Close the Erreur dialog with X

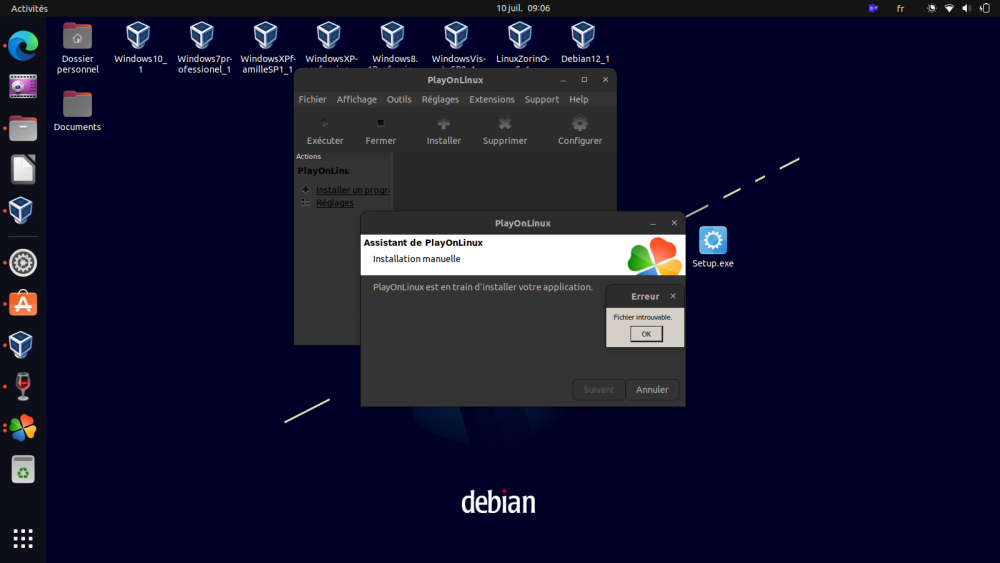point(673,296)
